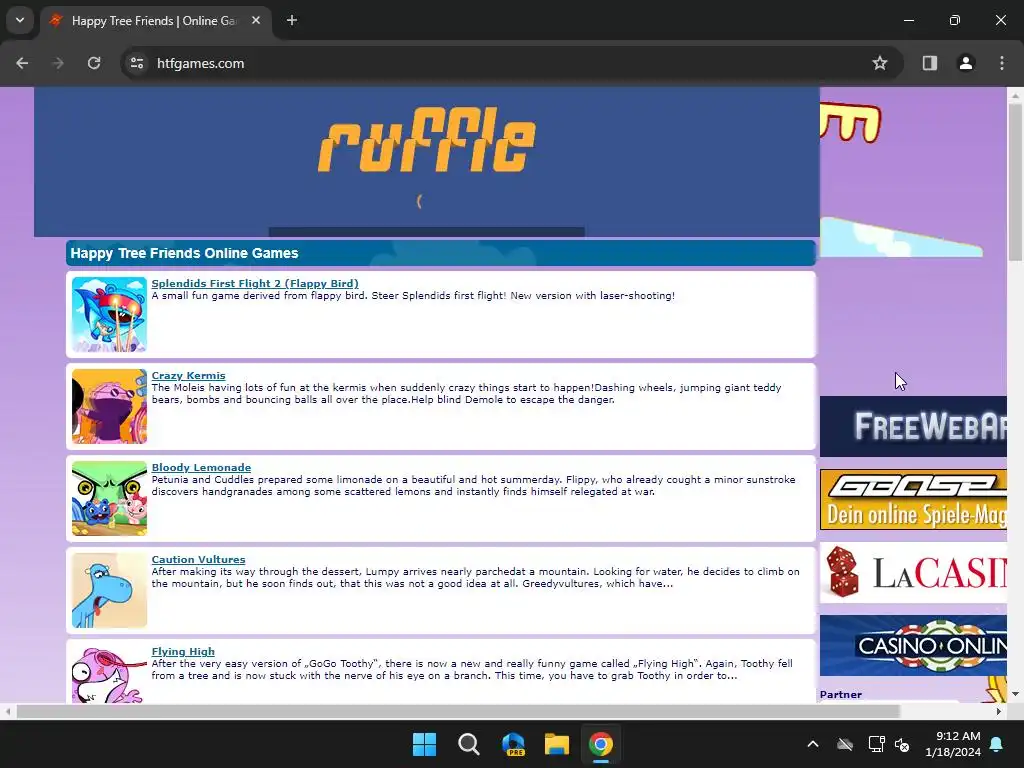The image size is (1024, 768).
Task: Bookmark this page with the star icon
Action: coord(880,63)
